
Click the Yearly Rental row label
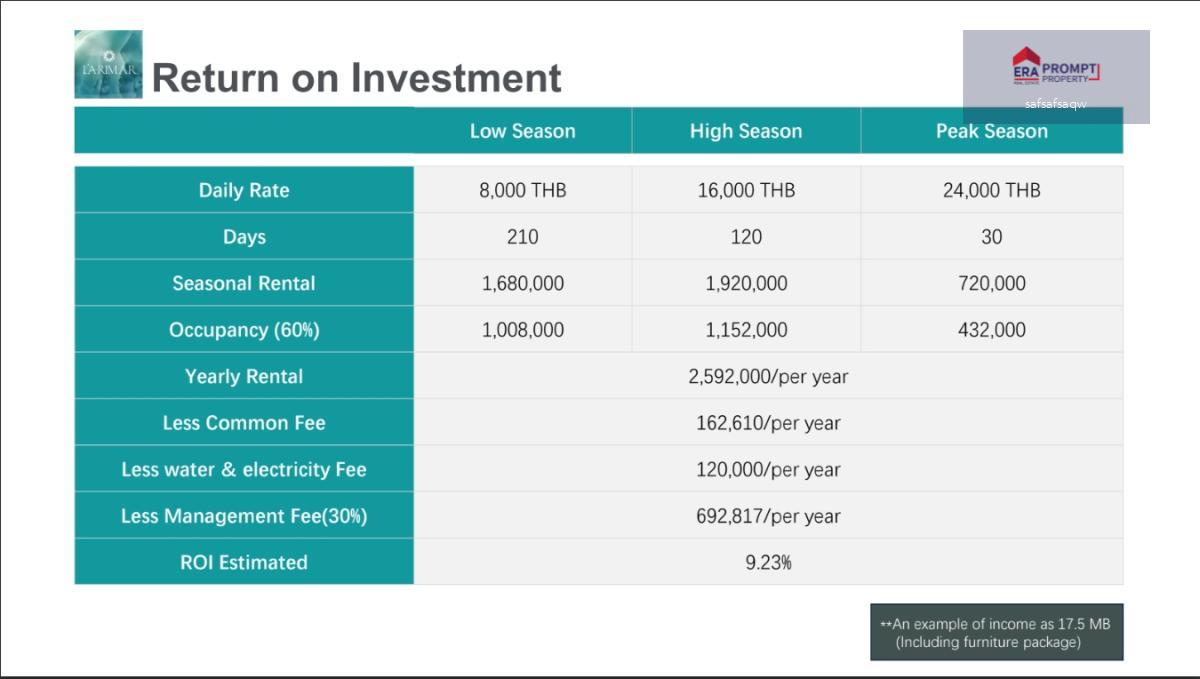[x=244, y=376]
